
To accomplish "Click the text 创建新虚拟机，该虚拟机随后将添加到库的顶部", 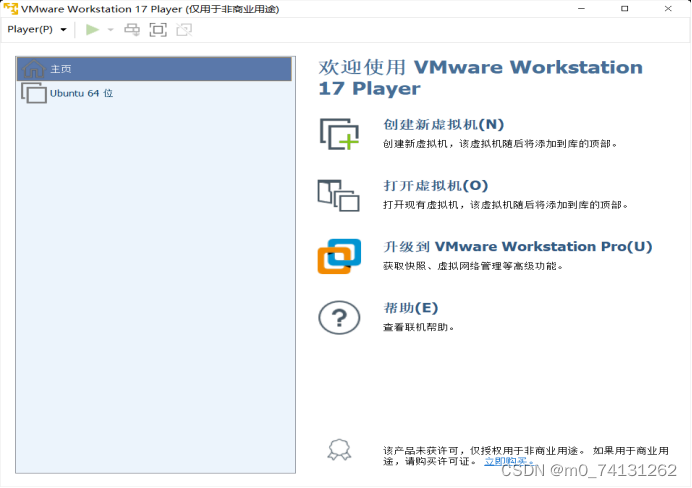I will coord(500,144).
